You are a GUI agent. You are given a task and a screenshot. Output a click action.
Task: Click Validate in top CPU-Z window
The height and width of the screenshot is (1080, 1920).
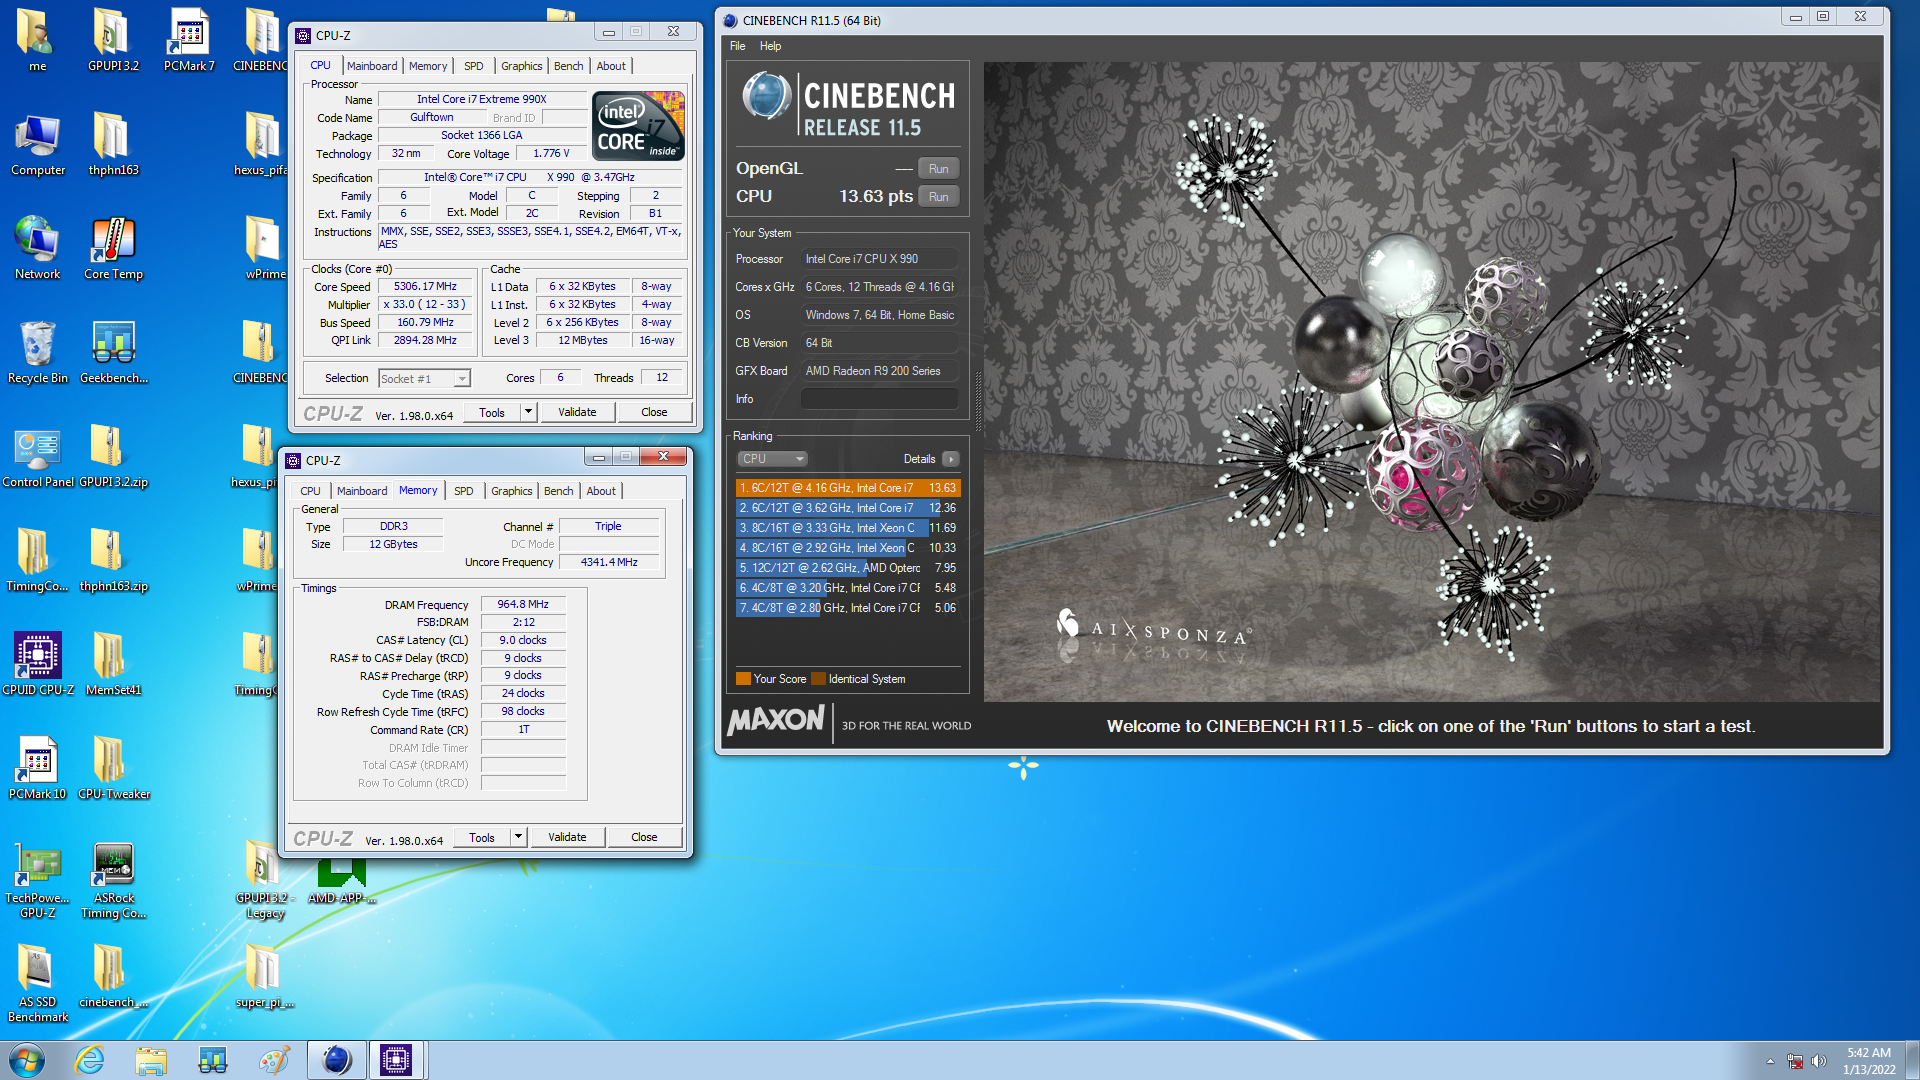point(577,412)
